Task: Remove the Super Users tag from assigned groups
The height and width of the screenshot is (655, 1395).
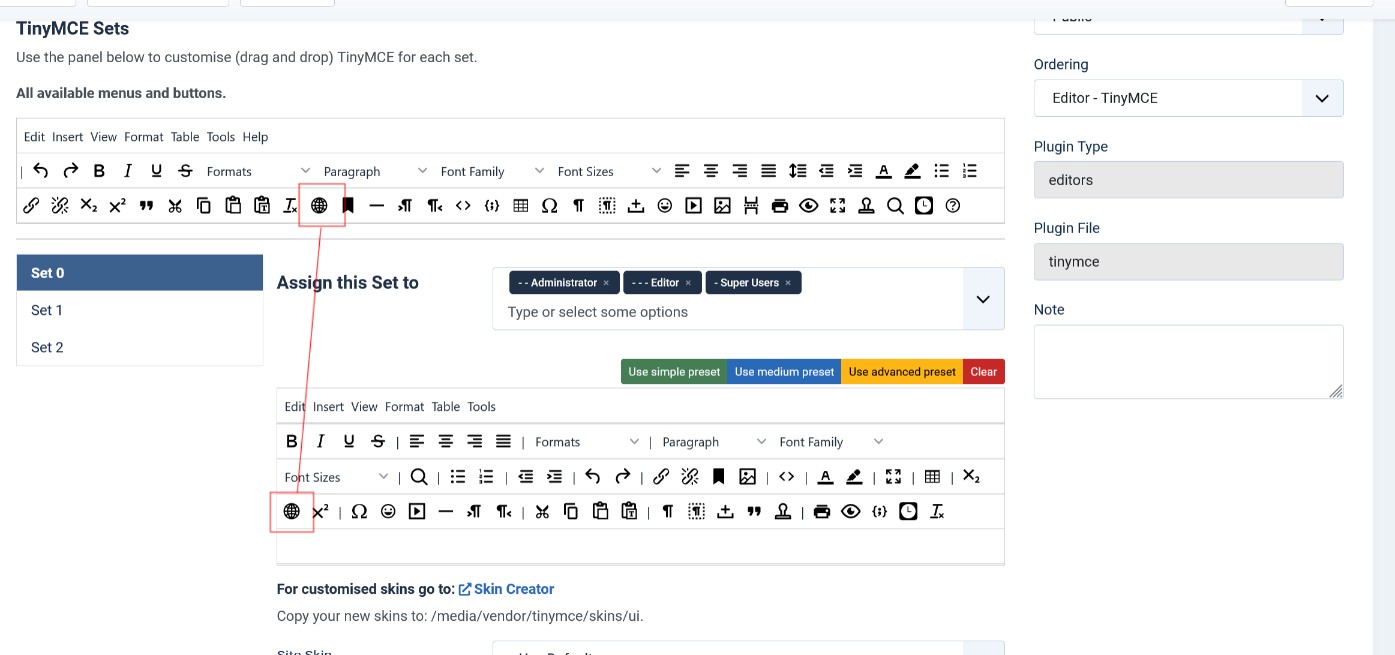Action: 788,283
